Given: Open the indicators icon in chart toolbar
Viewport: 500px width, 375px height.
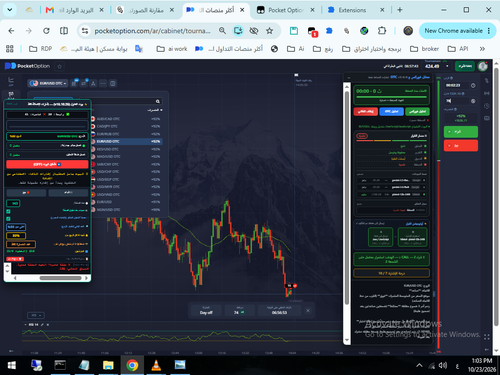Looking at the screenshot, I should pyautogui.click(x=84, y=83).
